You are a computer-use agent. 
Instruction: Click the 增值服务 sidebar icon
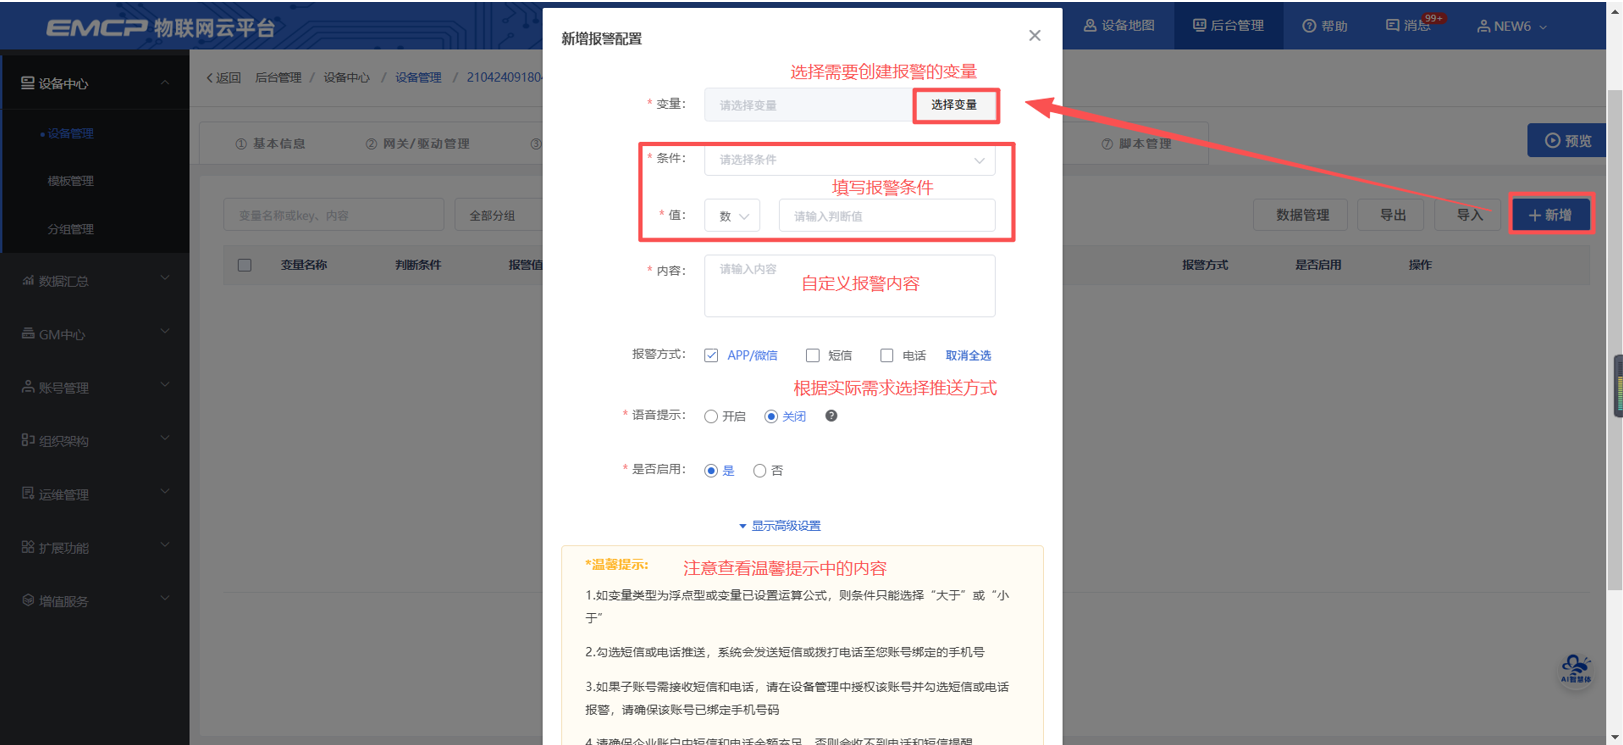pyautogui.click(x=28, y=601)
